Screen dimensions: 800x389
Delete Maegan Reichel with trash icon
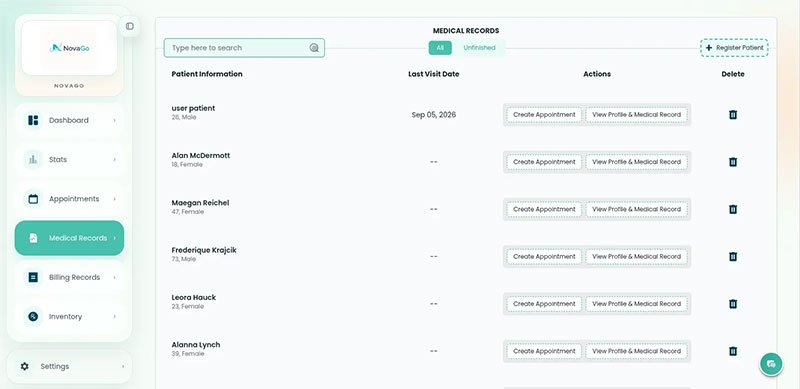(733, 209)
